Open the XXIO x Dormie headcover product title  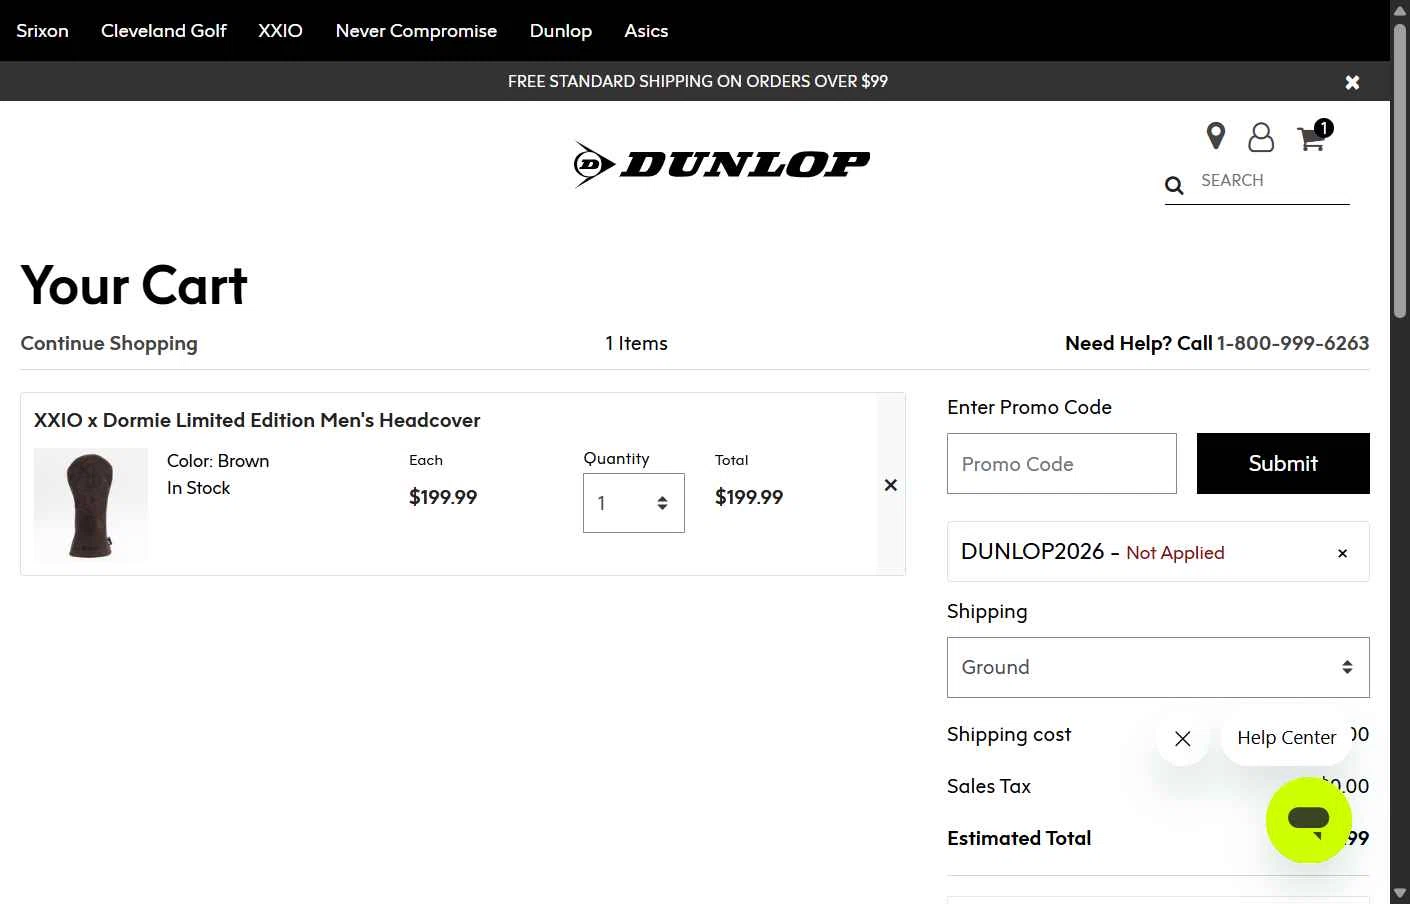[x=257, y=420]
